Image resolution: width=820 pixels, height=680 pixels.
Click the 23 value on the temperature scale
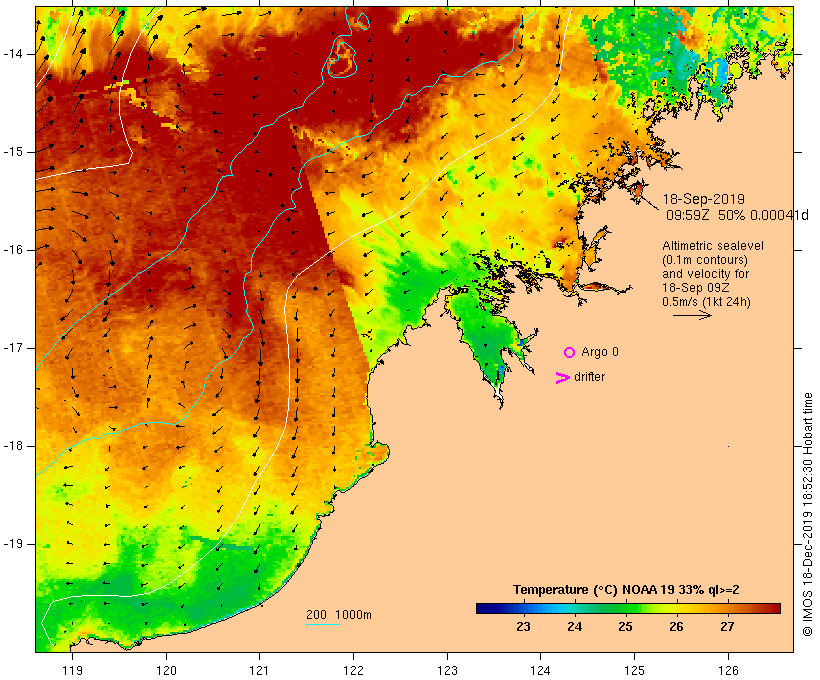tap(523, 627)
